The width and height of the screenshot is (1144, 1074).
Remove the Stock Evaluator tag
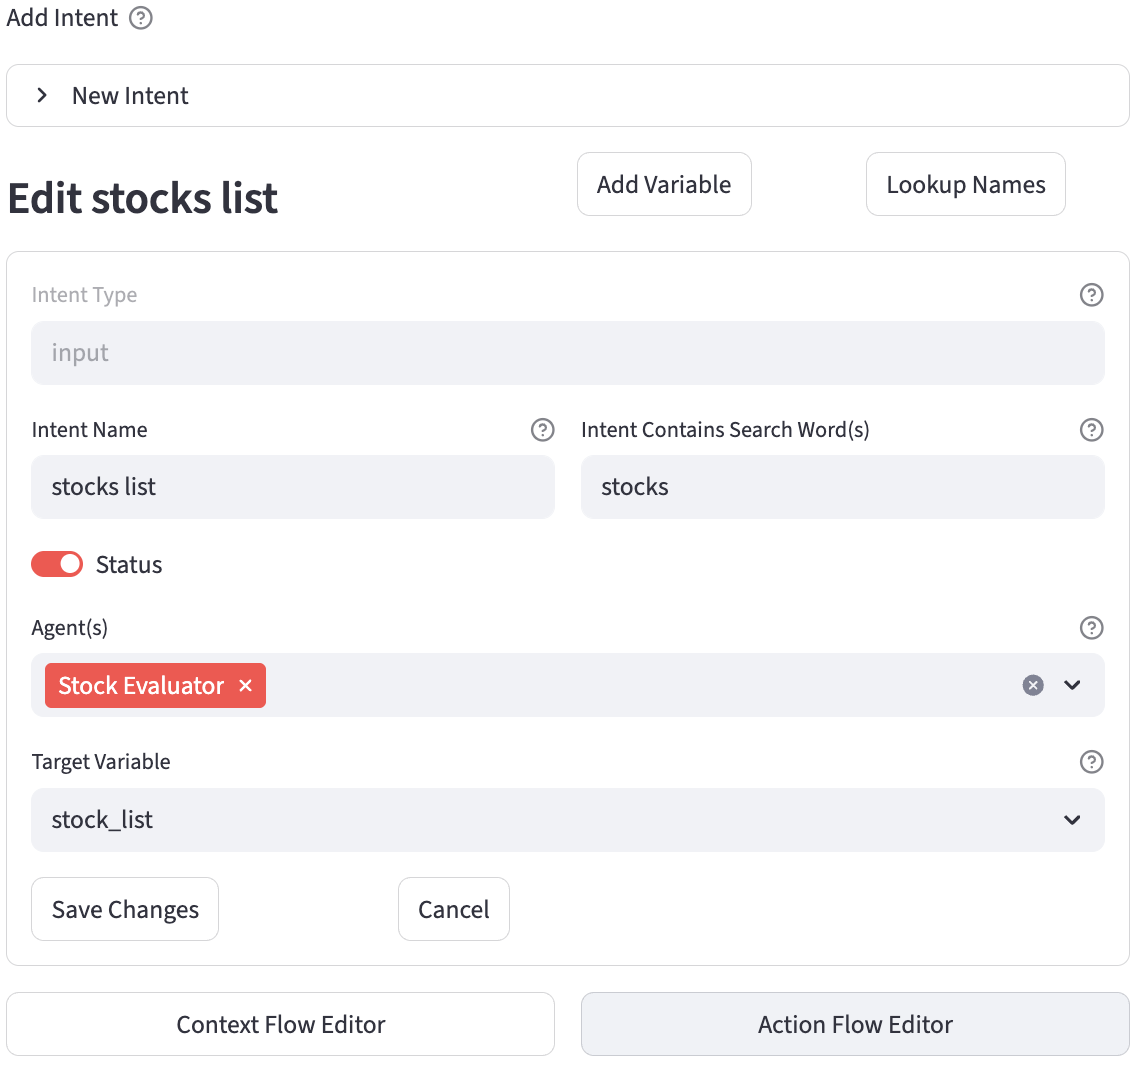[x=245, y=686]
